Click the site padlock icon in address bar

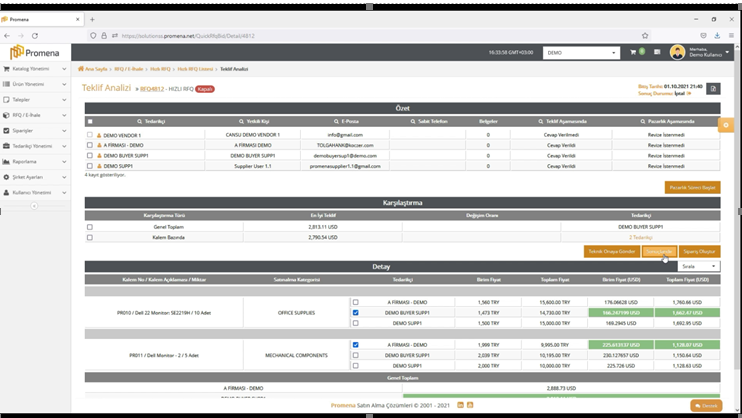coord(104,36)
